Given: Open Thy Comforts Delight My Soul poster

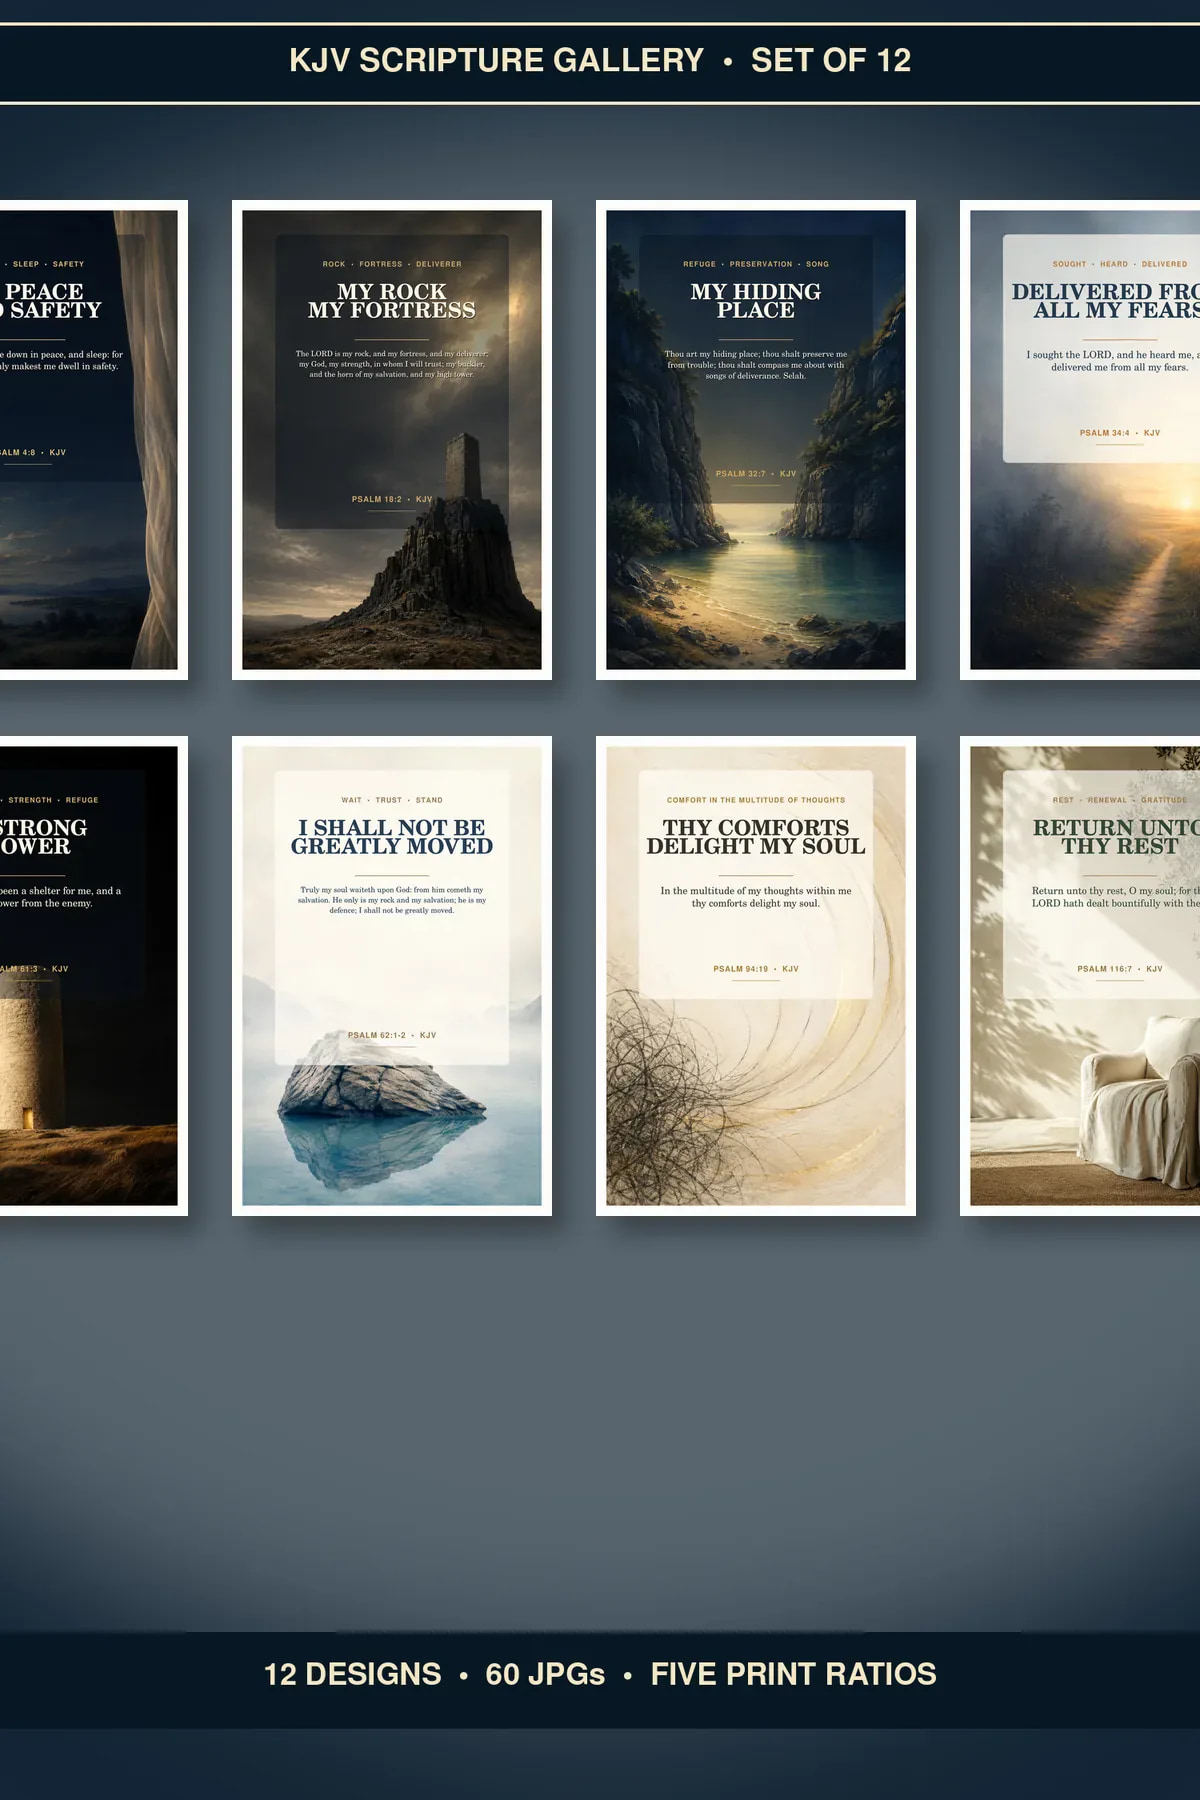Looking at the screenshot, I should (756, 976).
